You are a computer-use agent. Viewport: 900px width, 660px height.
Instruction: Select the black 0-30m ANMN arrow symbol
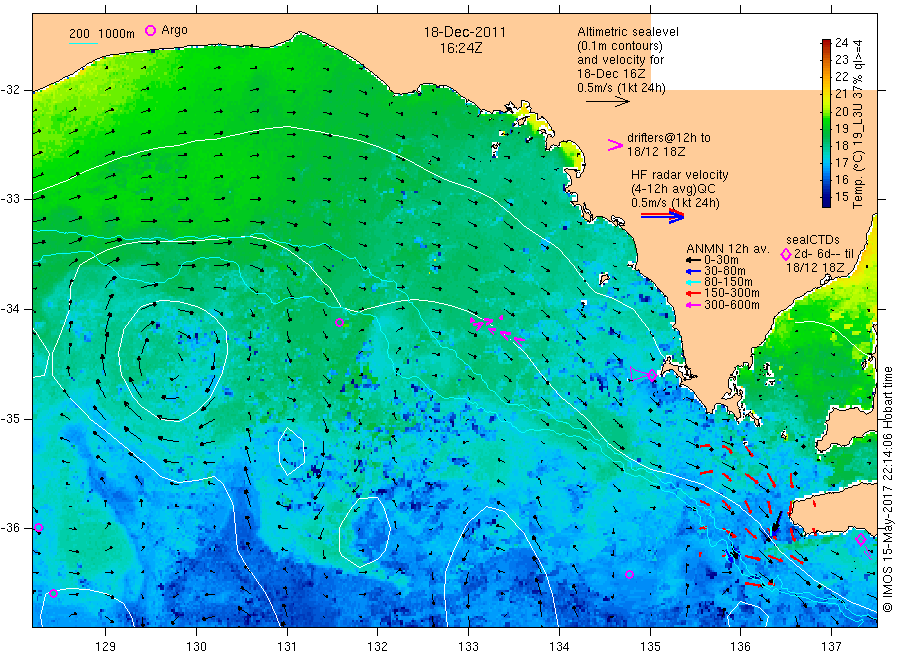[694, 260]
